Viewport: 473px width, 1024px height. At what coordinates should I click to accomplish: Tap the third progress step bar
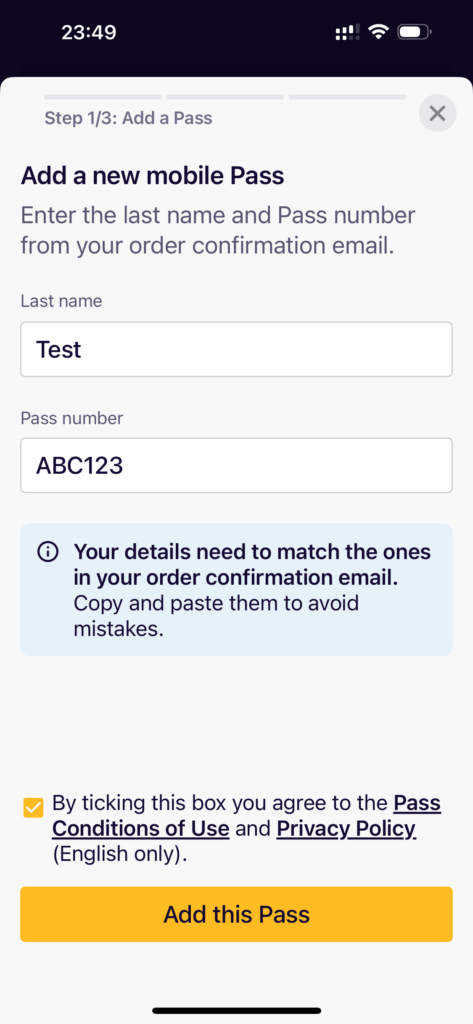[x=347, y=97]
